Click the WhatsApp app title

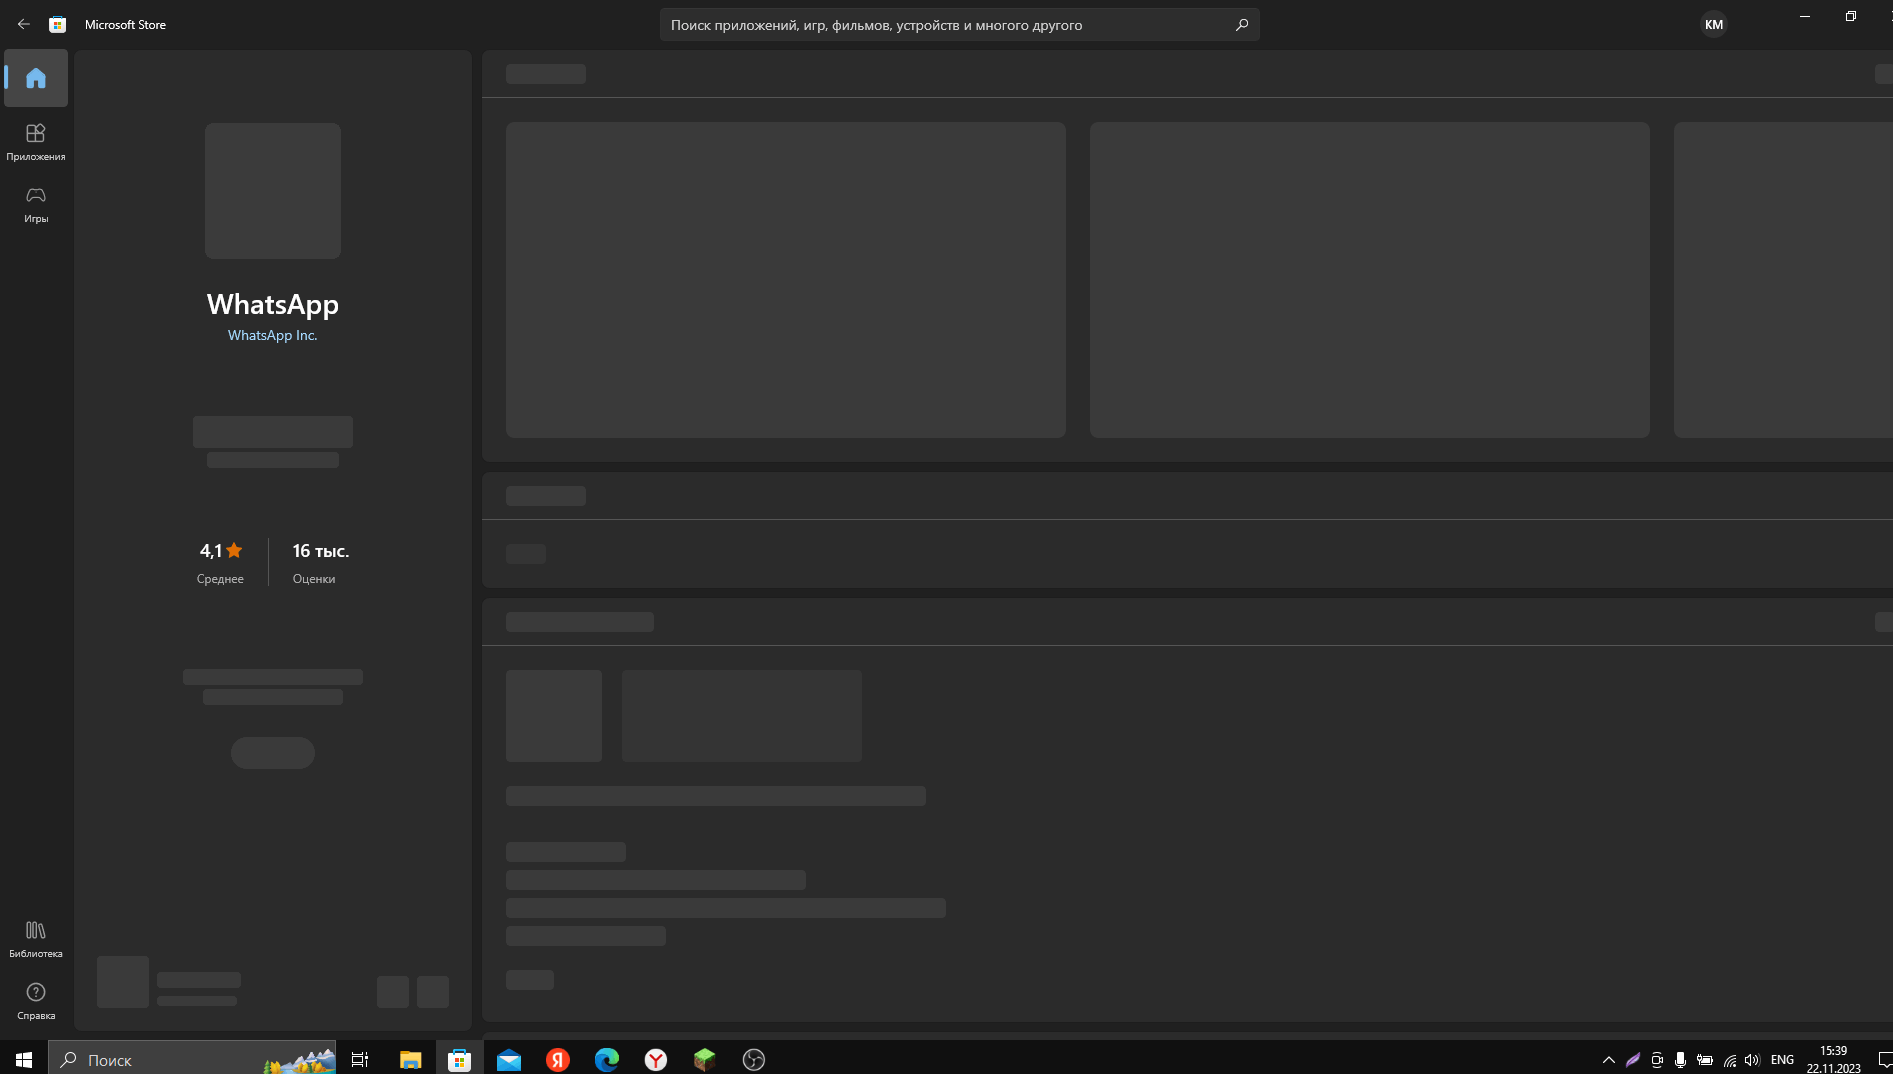pyautogui.click(x=272, y=304)
